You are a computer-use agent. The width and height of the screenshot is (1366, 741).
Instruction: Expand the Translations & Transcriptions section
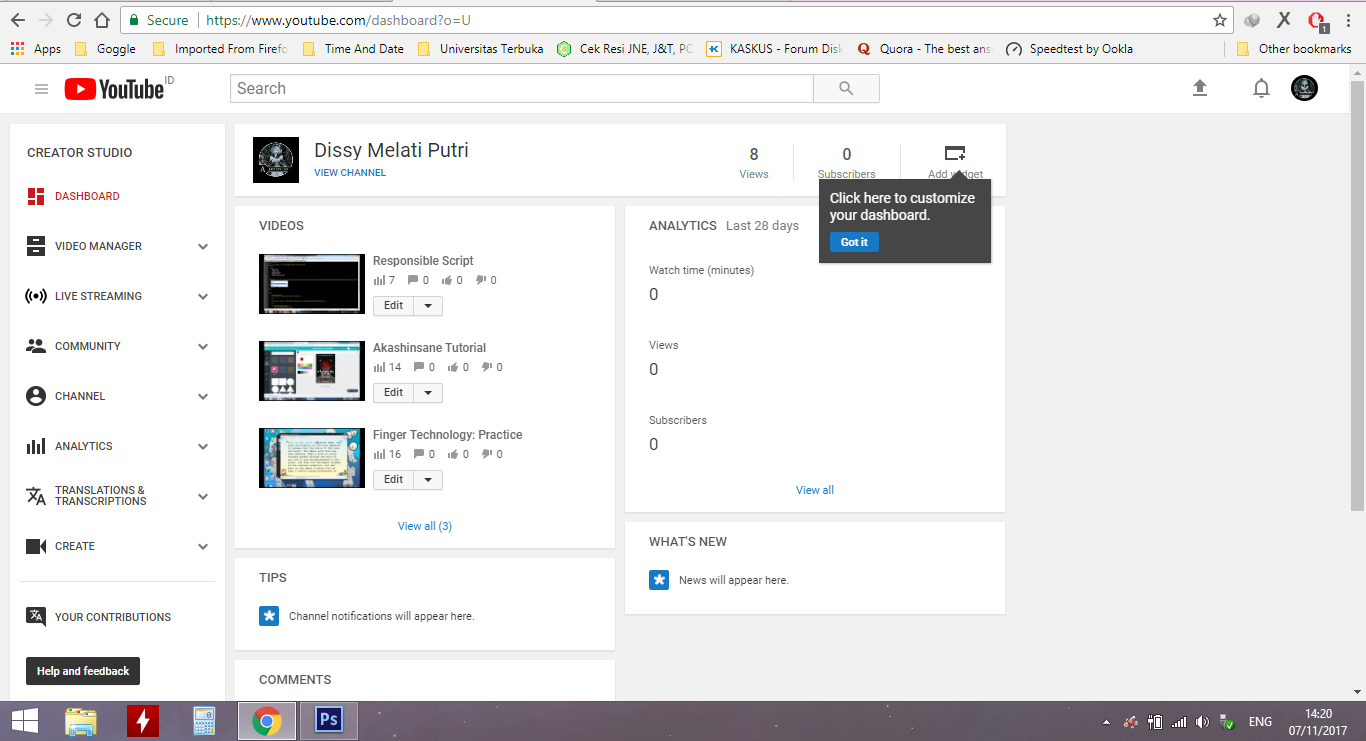(x=203, y=496)
